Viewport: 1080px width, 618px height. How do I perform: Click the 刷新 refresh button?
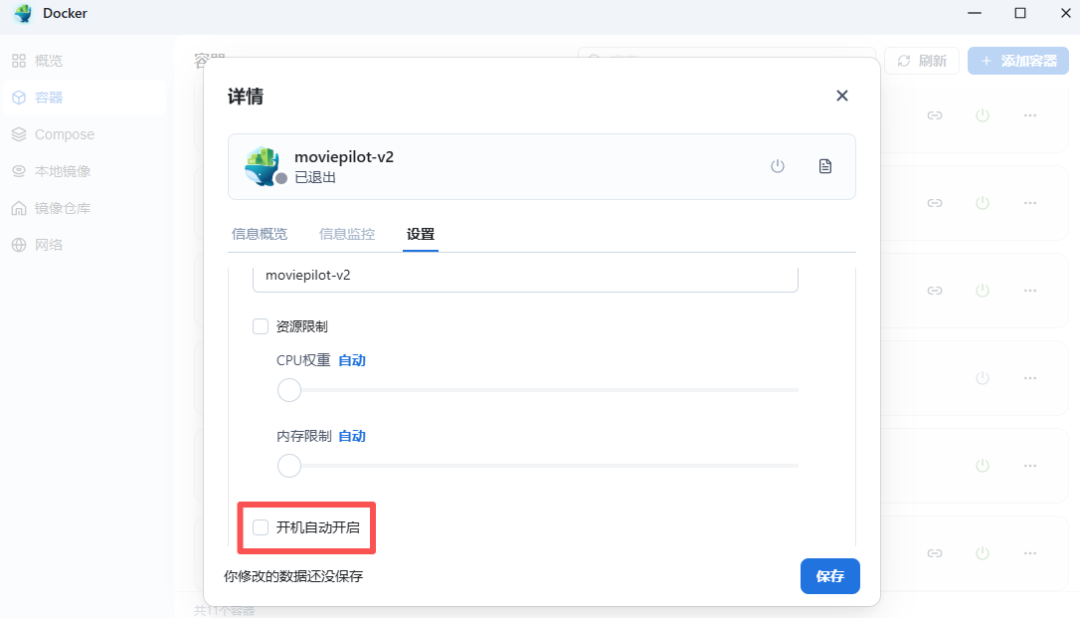(x=921, y=60)
